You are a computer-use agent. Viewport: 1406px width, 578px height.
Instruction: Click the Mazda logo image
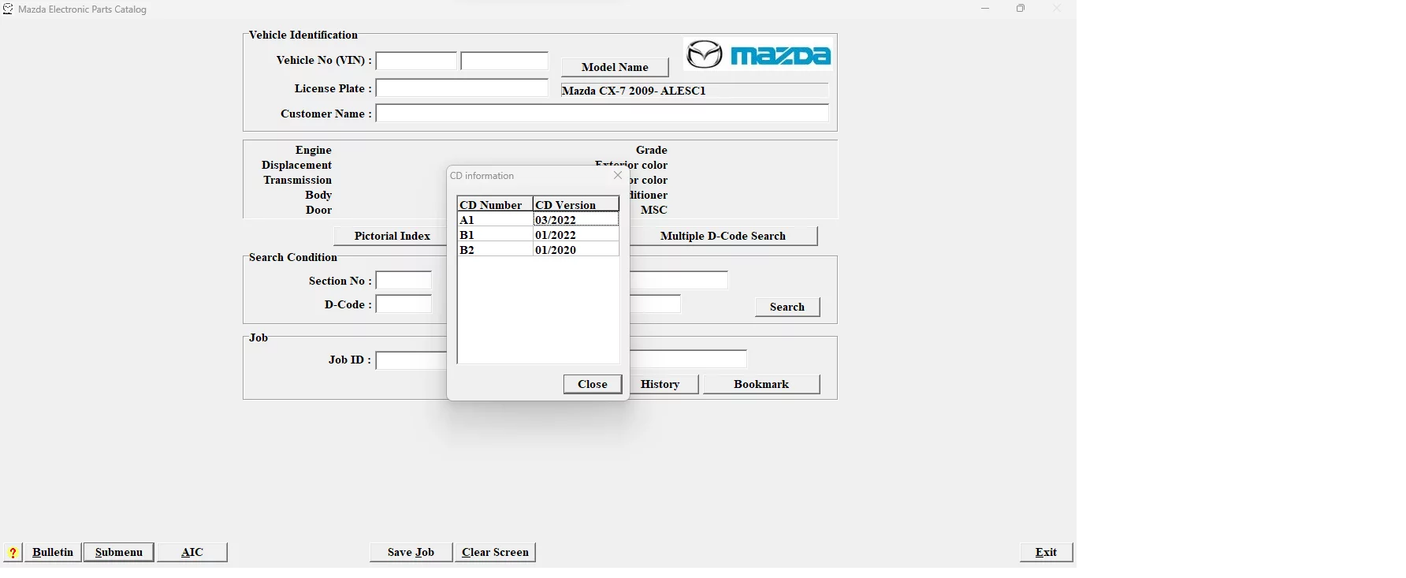pyautogui.click(x=758, y=55)
